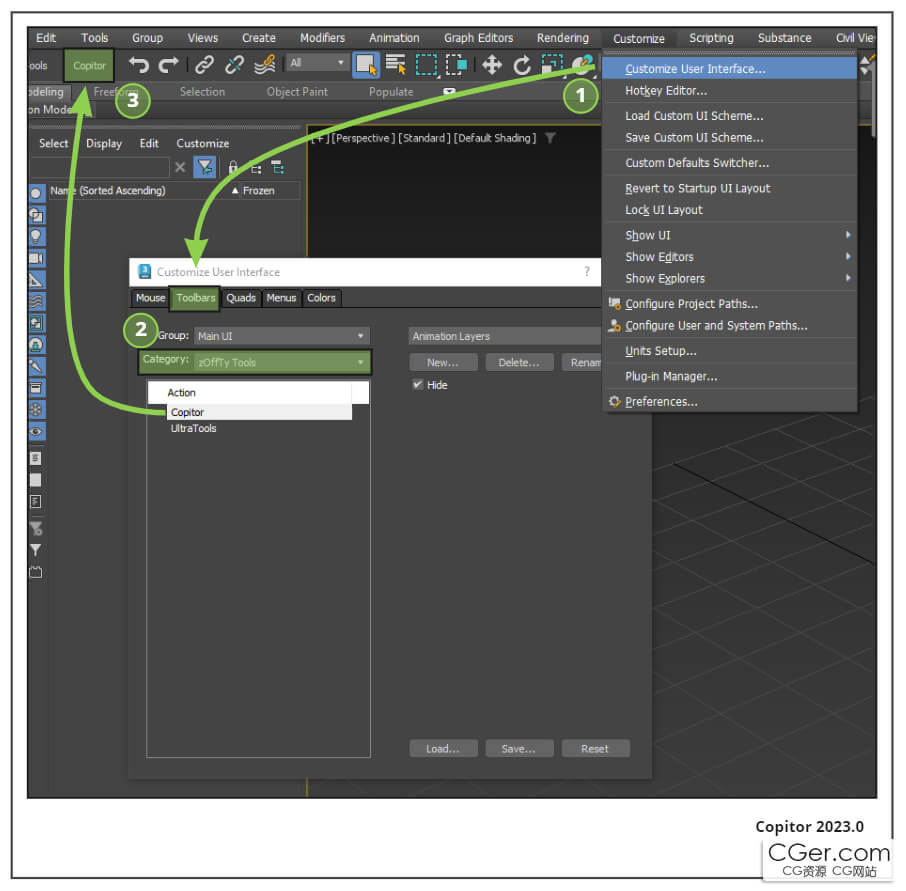Toggle the Window/Crossing selection button
Image resolution: width=906 pixels, height=891 pixels.
pos(455,65)
